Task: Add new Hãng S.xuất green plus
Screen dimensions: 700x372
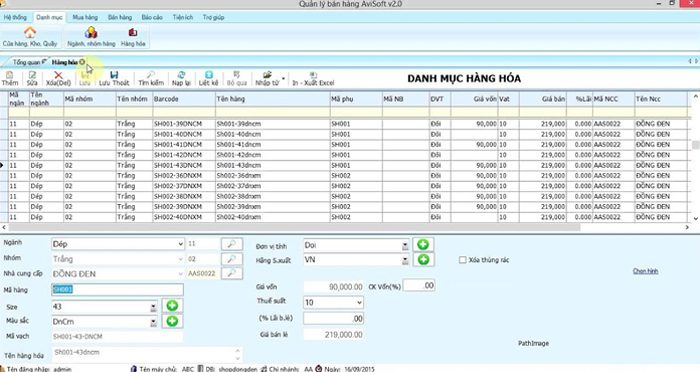Action: point(423,259)
